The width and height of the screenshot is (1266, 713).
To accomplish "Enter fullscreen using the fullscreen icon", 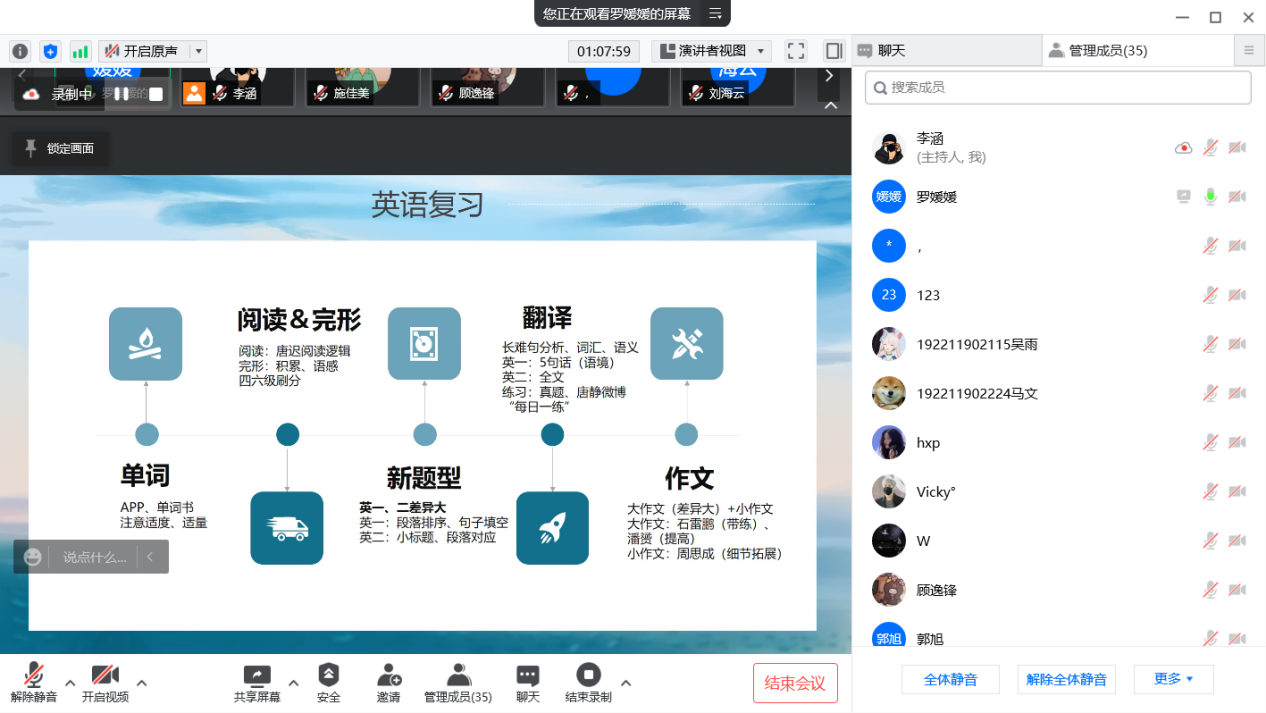I will click(x=796, y=51).
